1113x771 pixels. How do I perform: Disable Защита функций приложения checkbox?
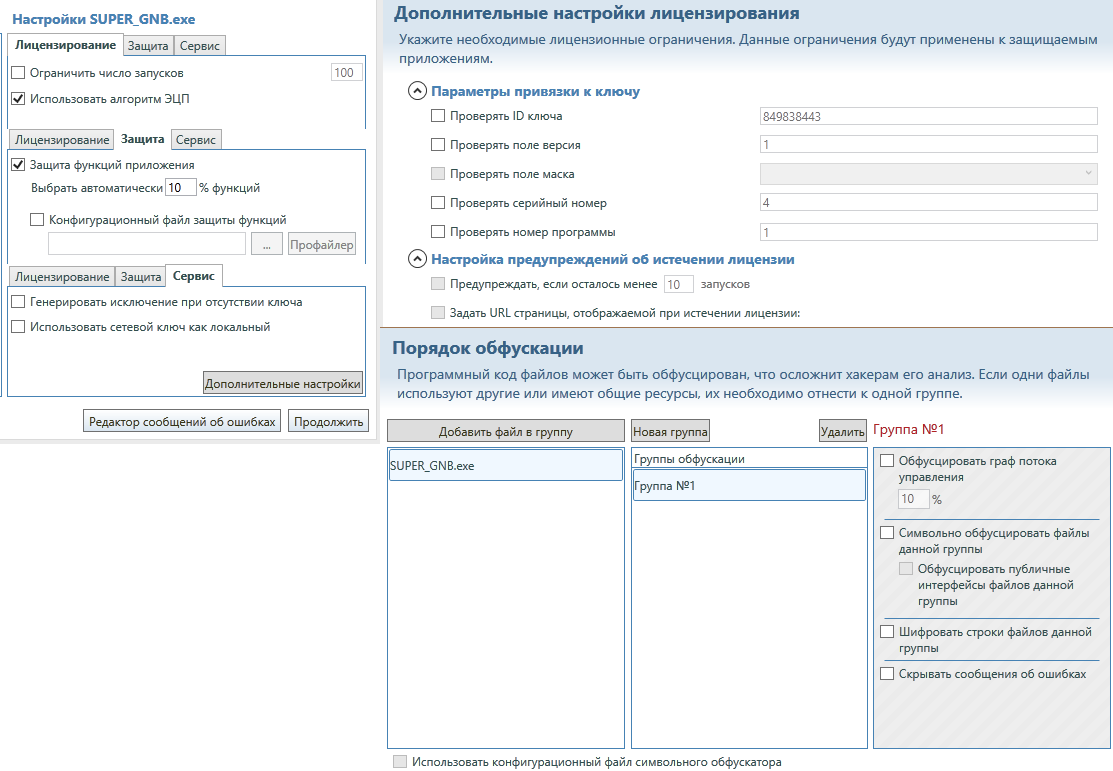(18, 165)
